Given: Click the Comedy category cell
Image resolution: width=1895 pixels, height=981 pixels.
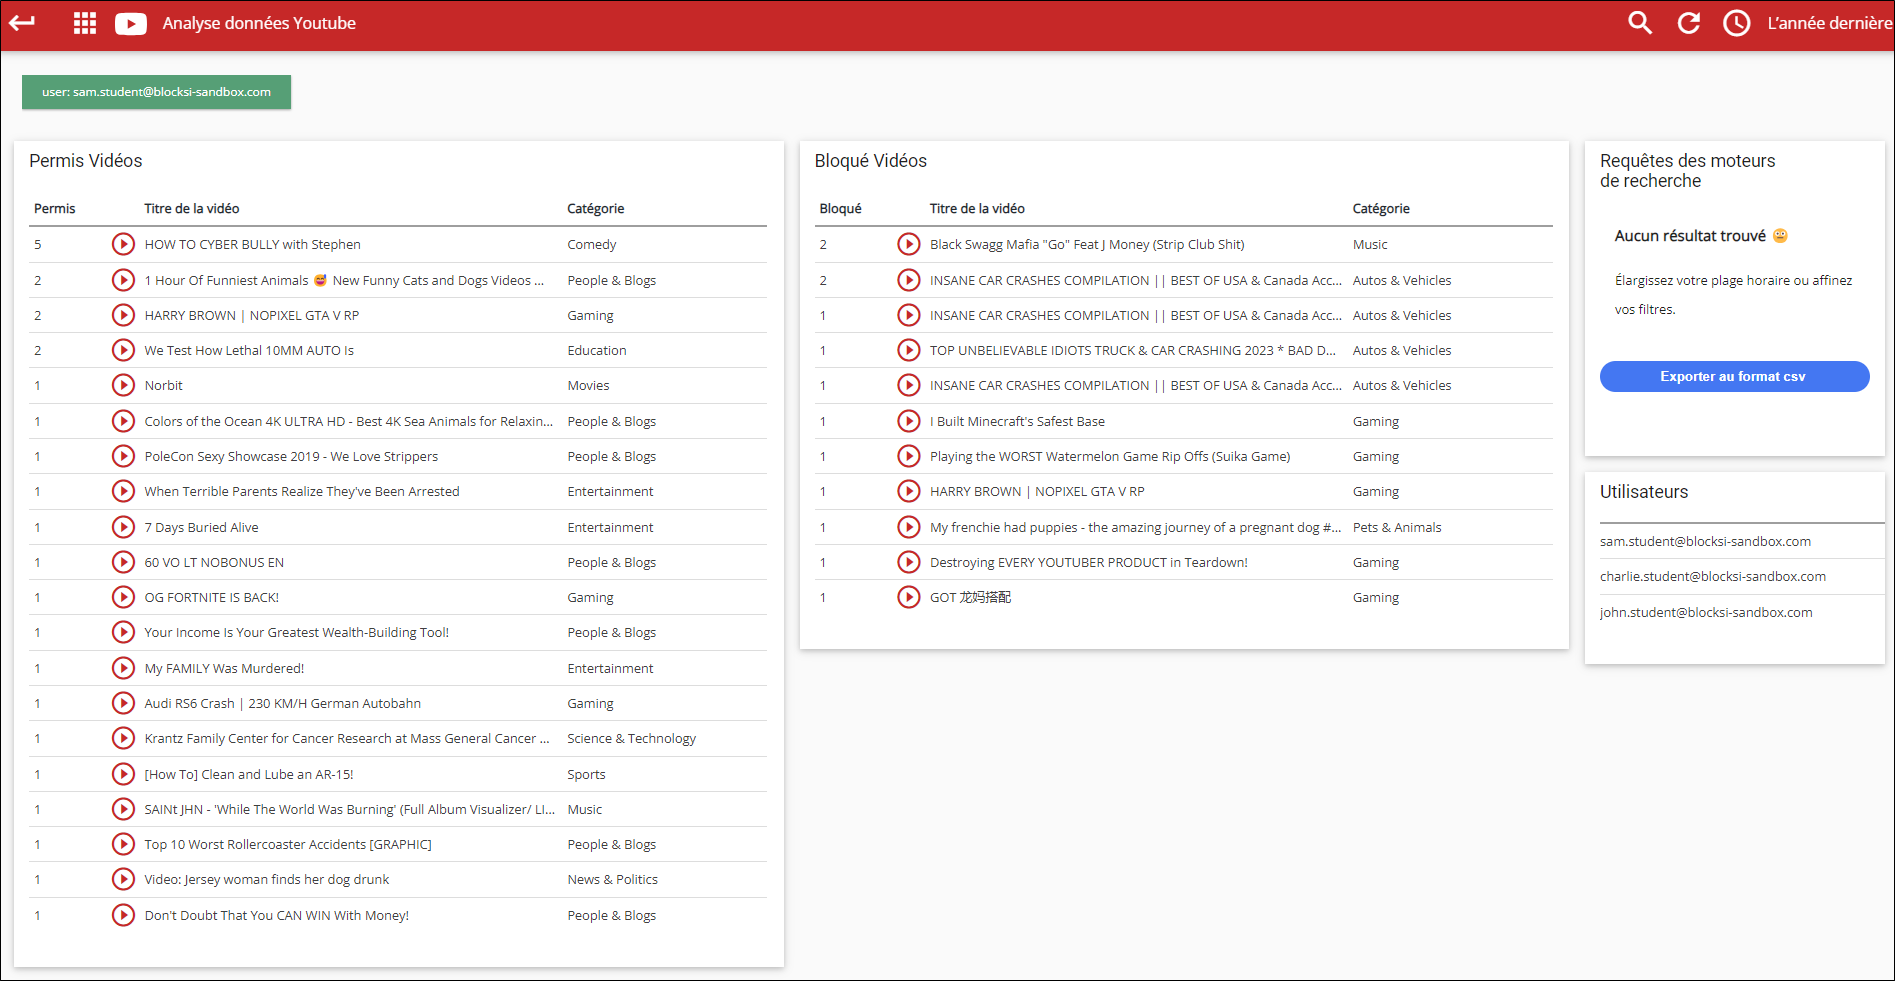Looking at the screenshot, I should pyautogui.click(x=592, y=244).
